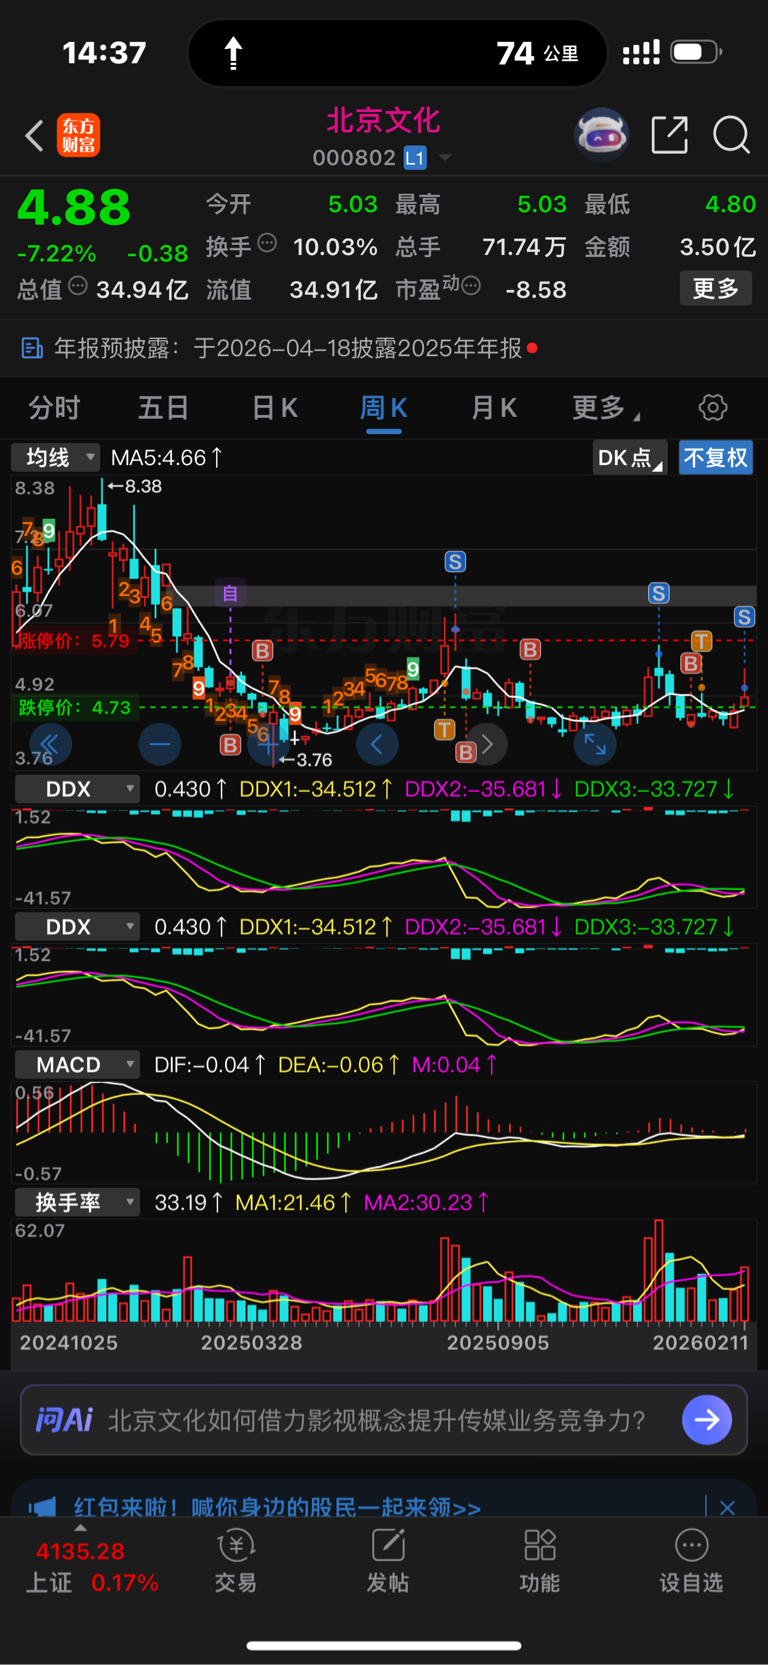Tap the back arrow icon
Viewport: 768px width, 1665px height.
tap(35, 135)
